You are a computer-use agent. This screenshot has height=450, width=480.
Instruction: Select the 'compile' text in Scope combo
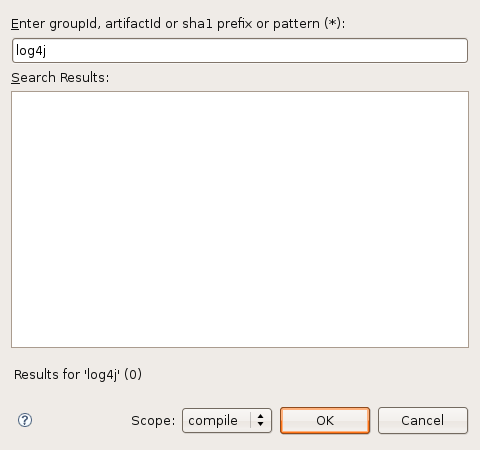coord(213,421)
